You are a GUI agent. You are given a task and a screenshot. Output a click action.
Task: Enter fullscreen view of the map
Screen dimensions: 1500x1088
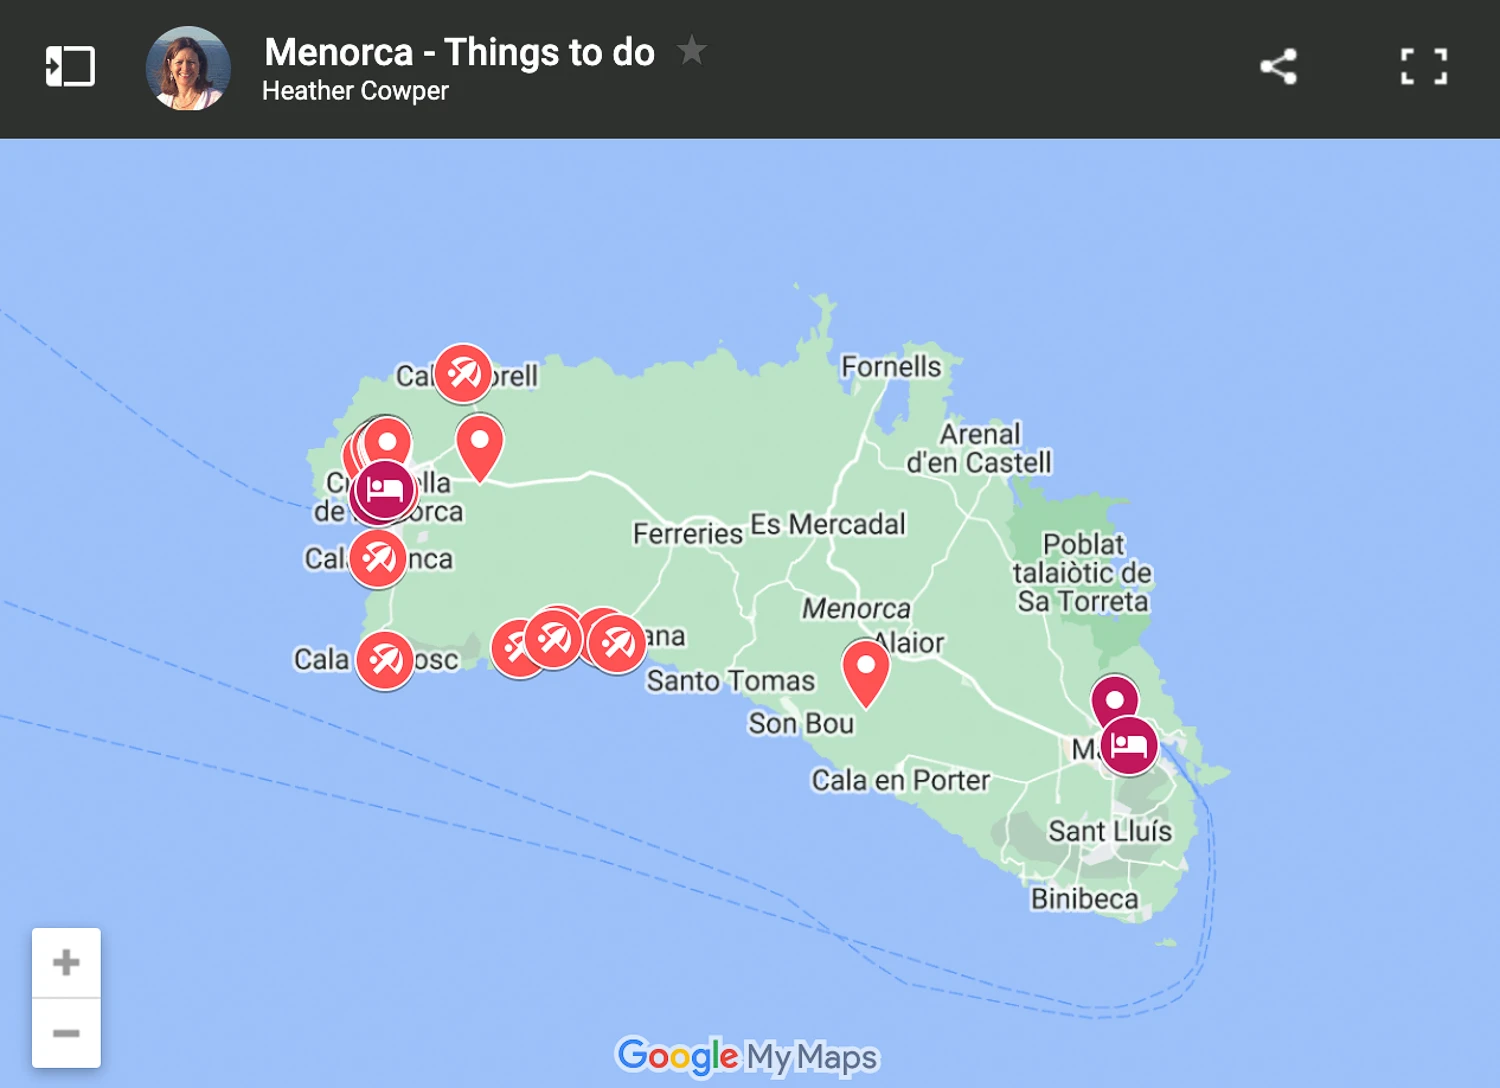click(x=1424, y=66)
